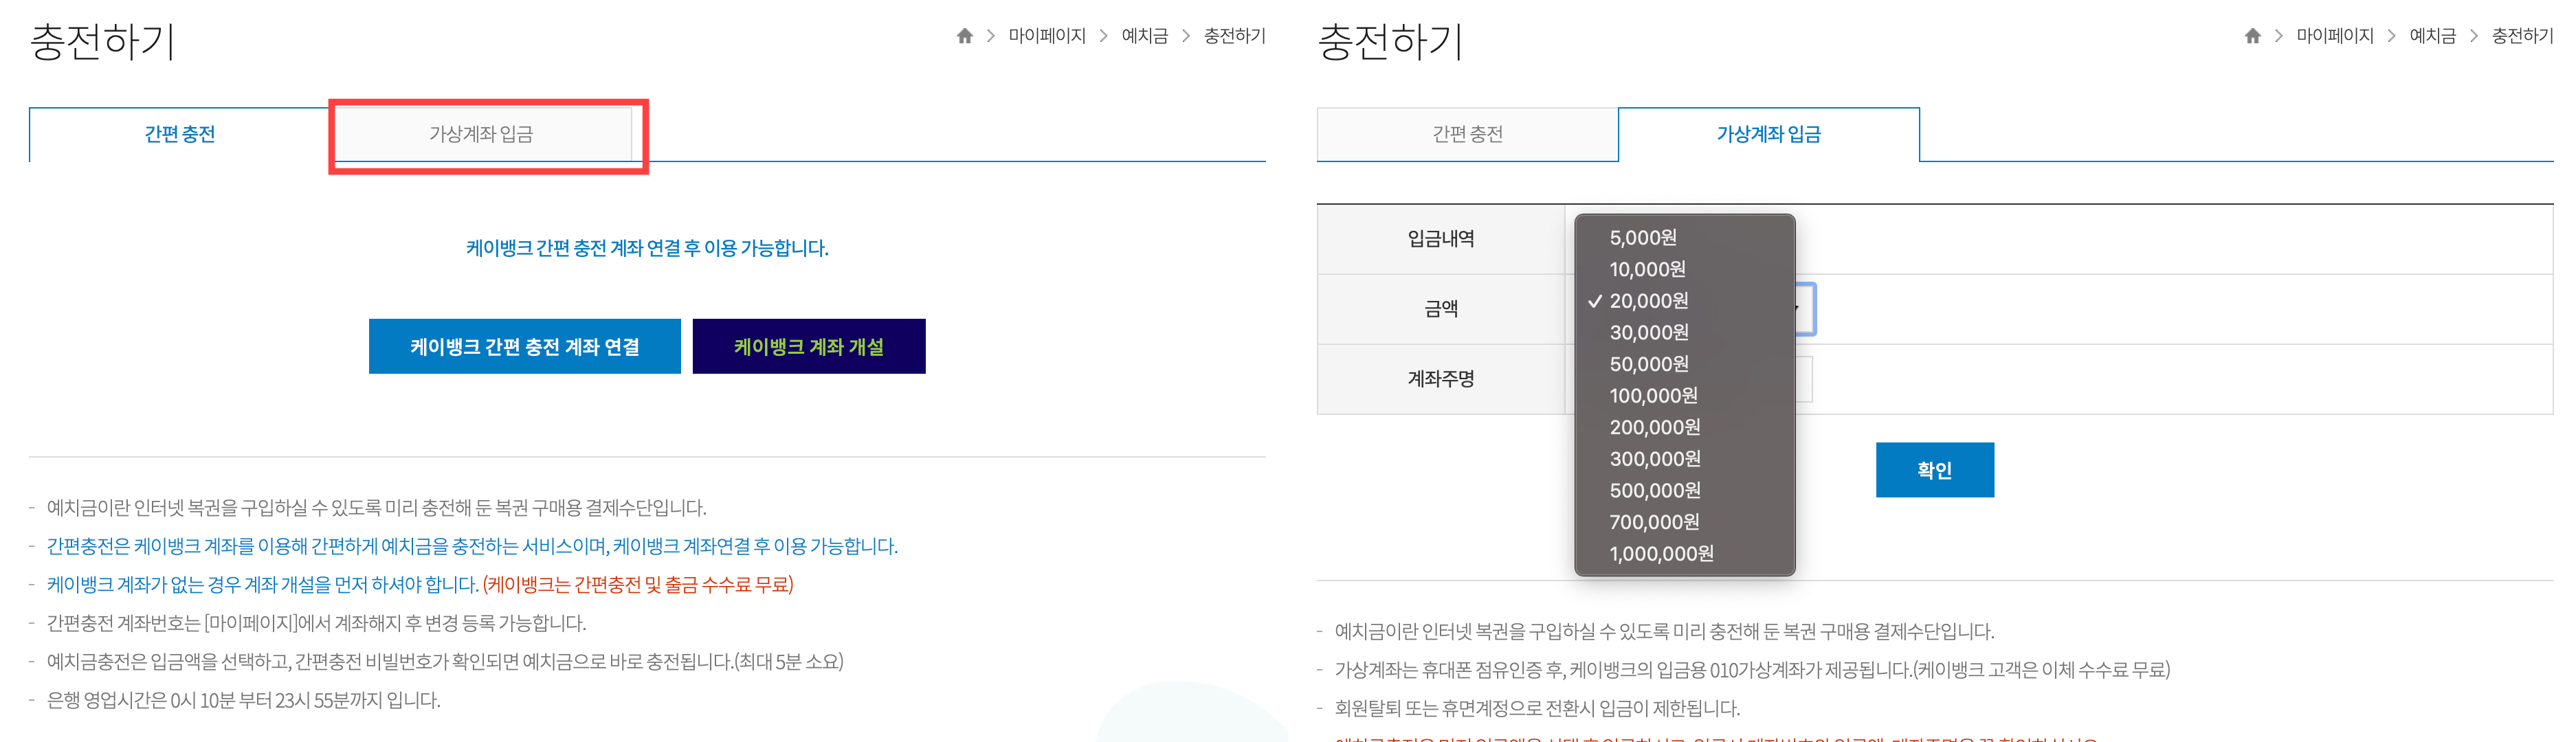Choose the 1,000,000원 deposit amount
Viewport: 2576px width, 742px height.
(1660, 553)
